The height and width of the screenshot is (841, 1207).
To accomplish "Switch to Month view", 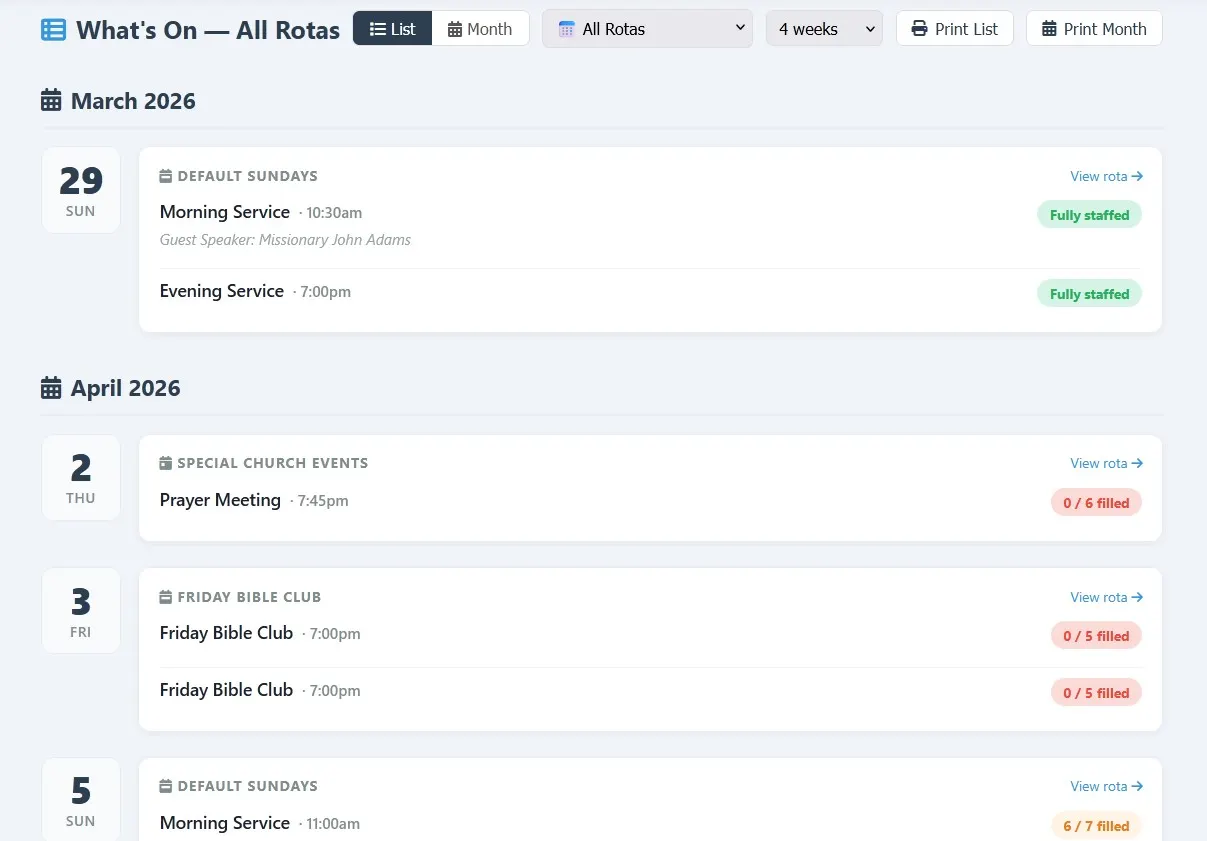I will click(x=480, y=29).
